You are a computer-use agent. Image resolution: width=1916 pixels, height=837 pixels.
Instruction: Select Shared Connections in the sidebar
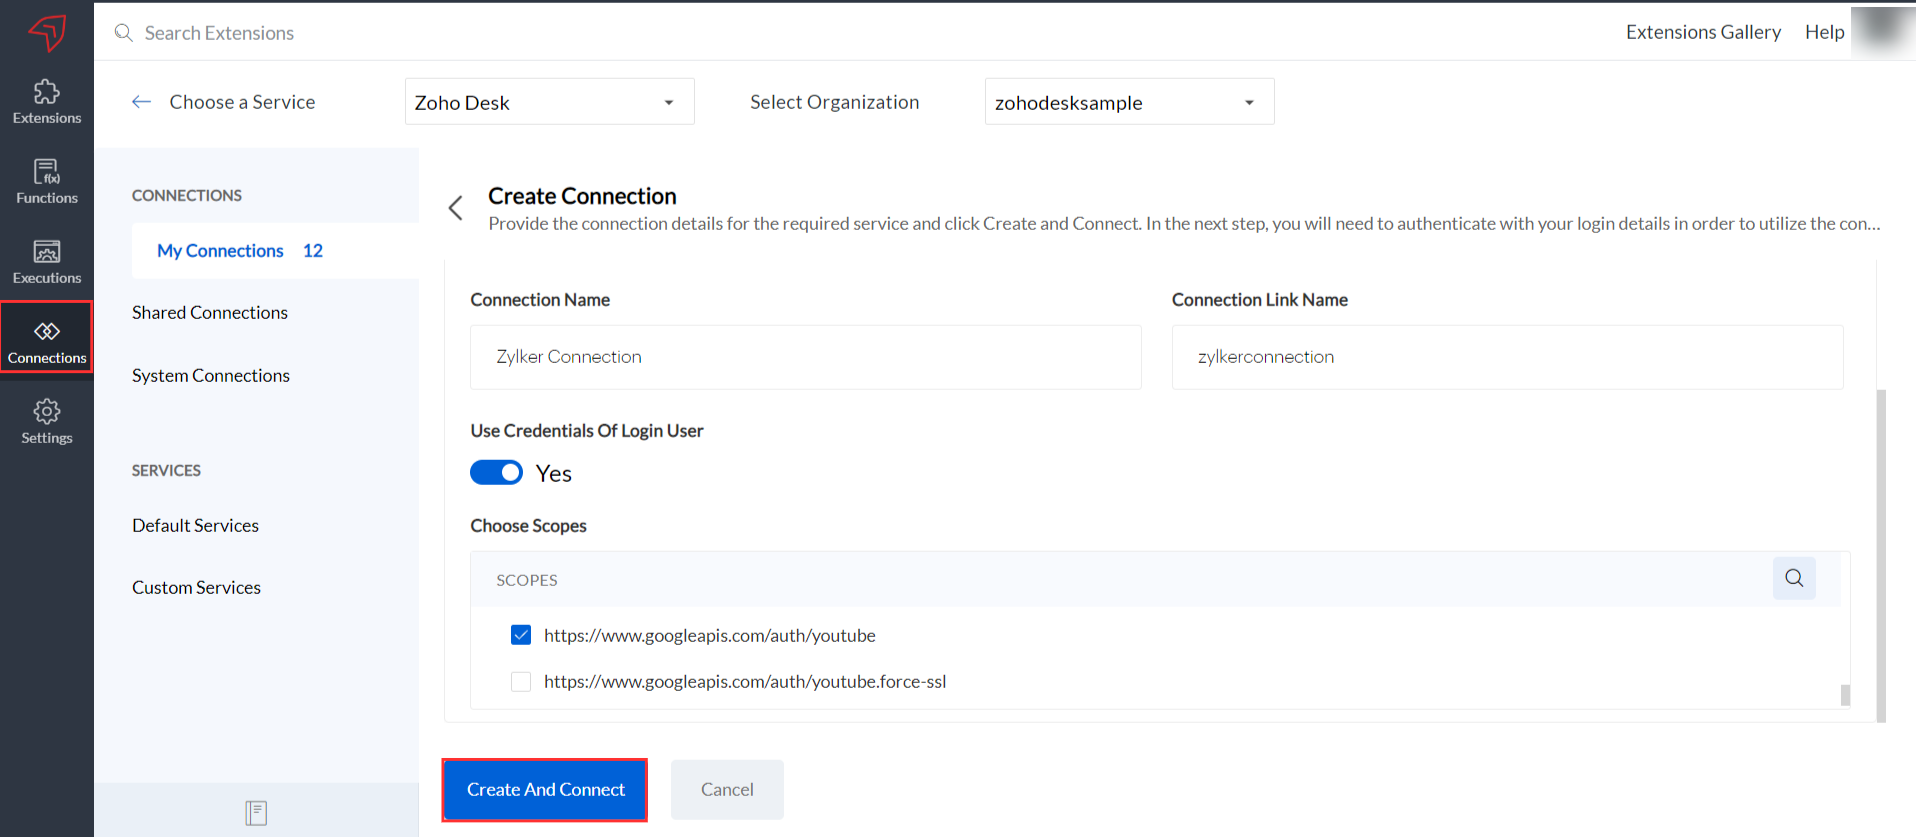[x=210, y=313]
